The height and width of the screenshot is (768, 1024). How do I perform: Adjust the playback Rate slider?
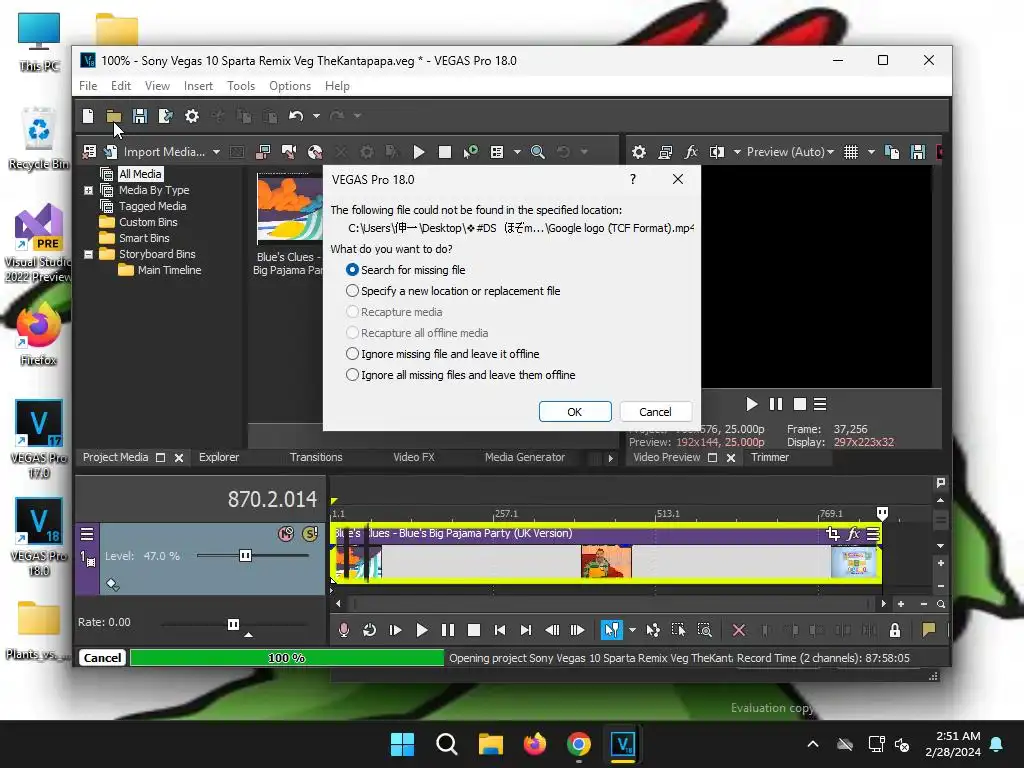click(233, 624)
